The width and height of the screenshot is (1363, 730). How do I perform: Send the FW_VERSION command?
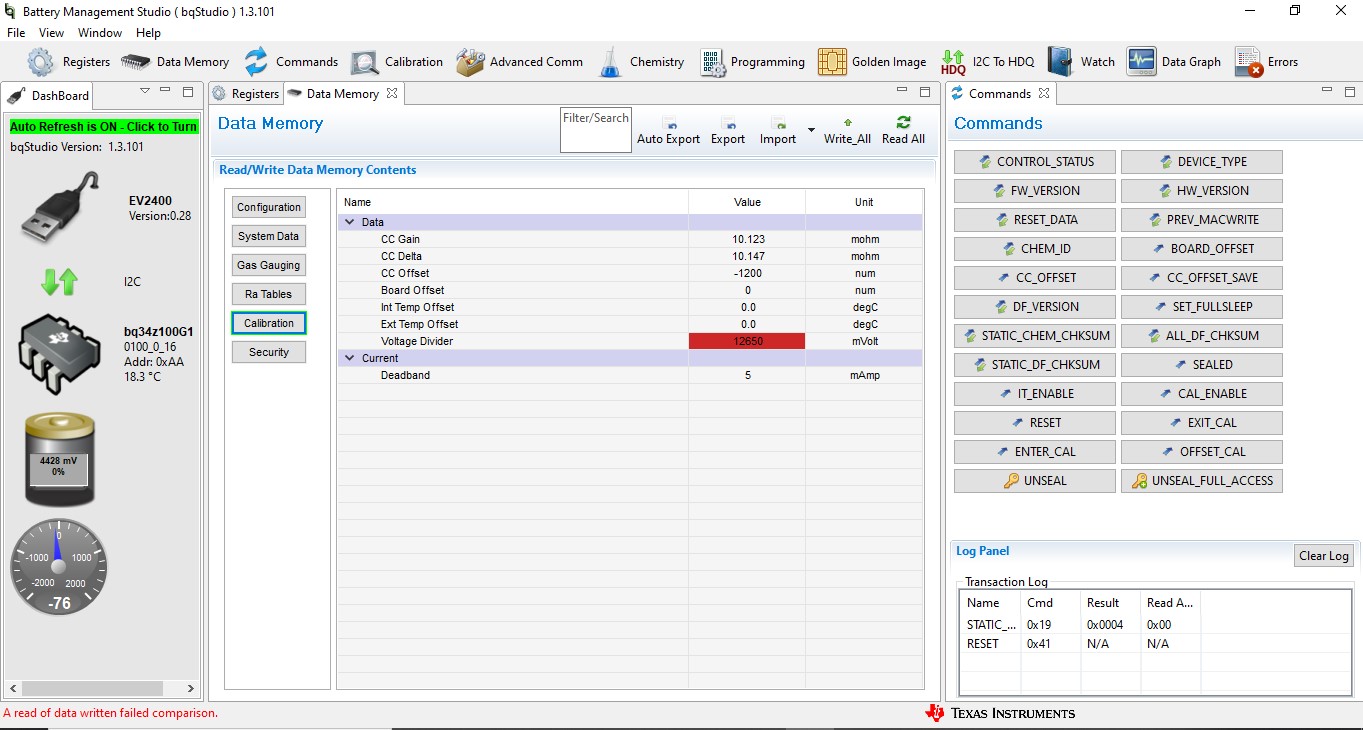[1035, 191]
